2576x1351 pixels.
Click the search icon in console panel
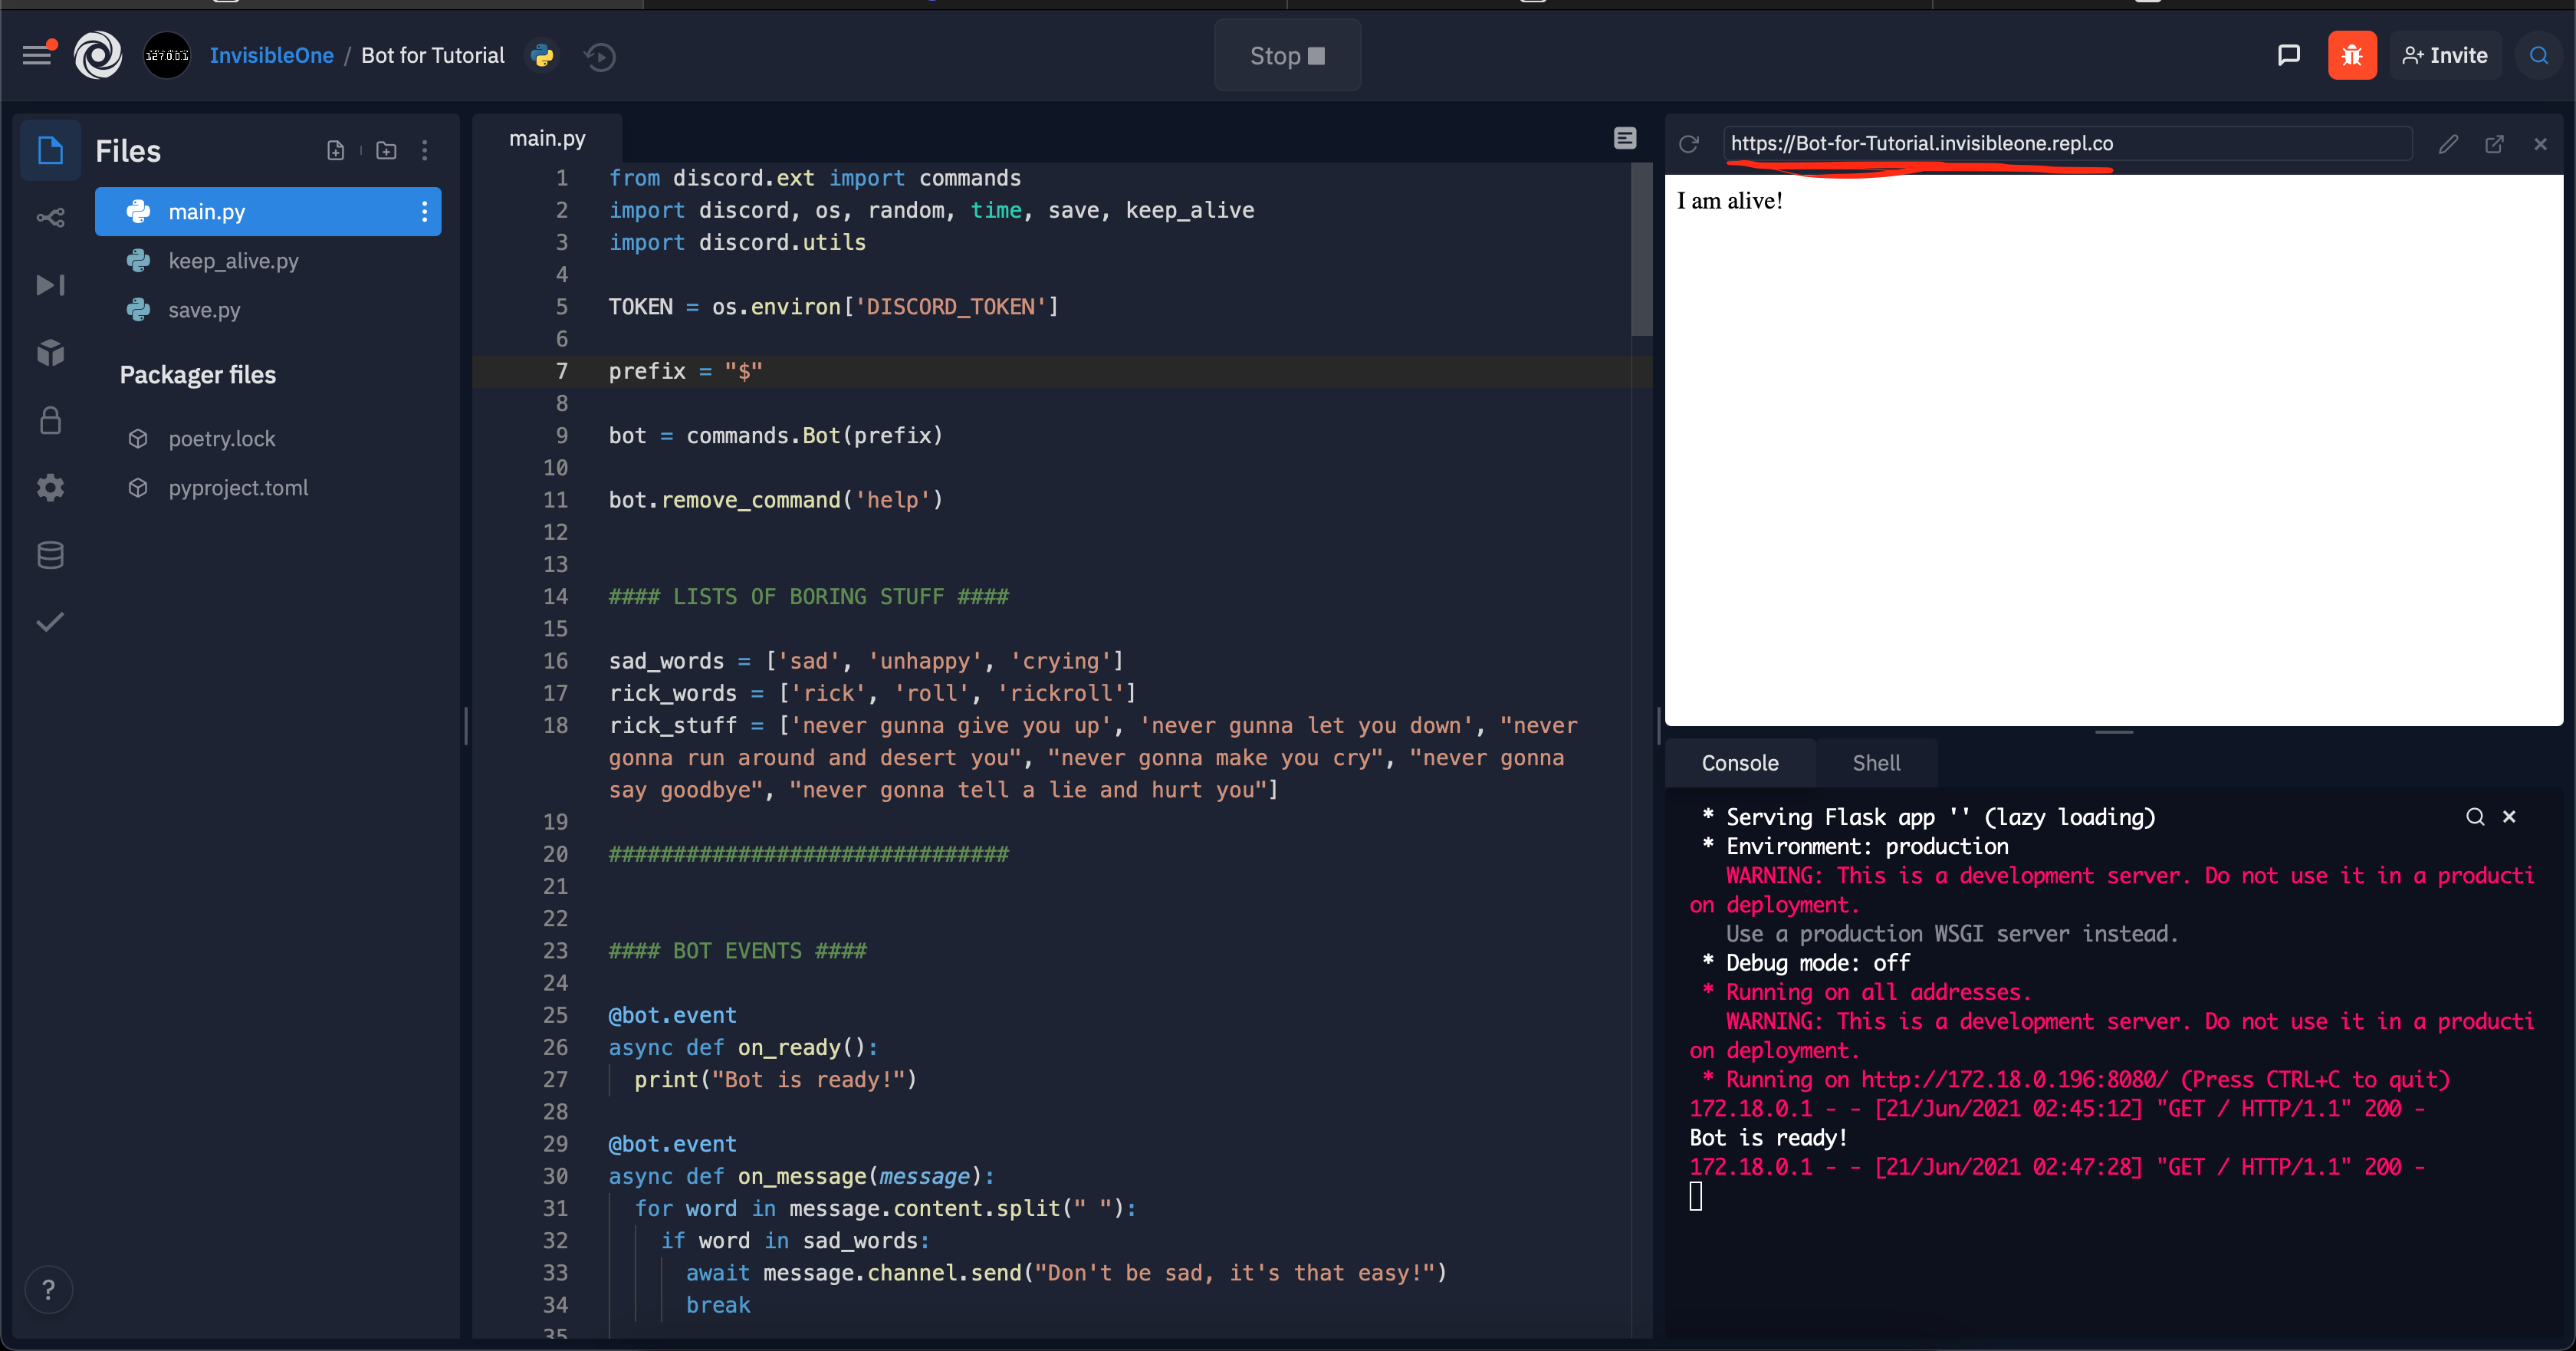(2474, 816)
